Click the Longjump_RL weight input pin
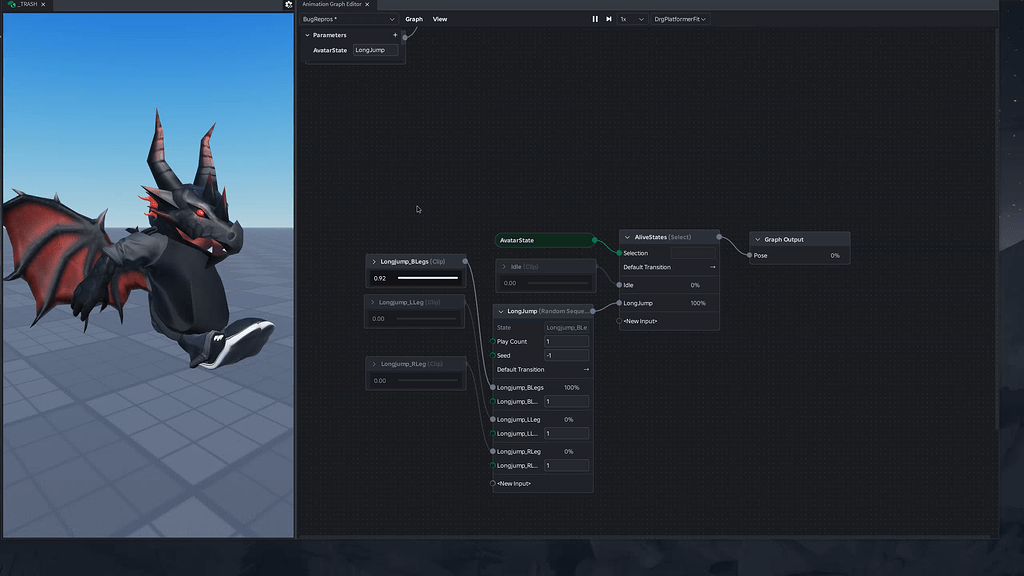This screenshot has height=576, width=1024. [492, 466]
